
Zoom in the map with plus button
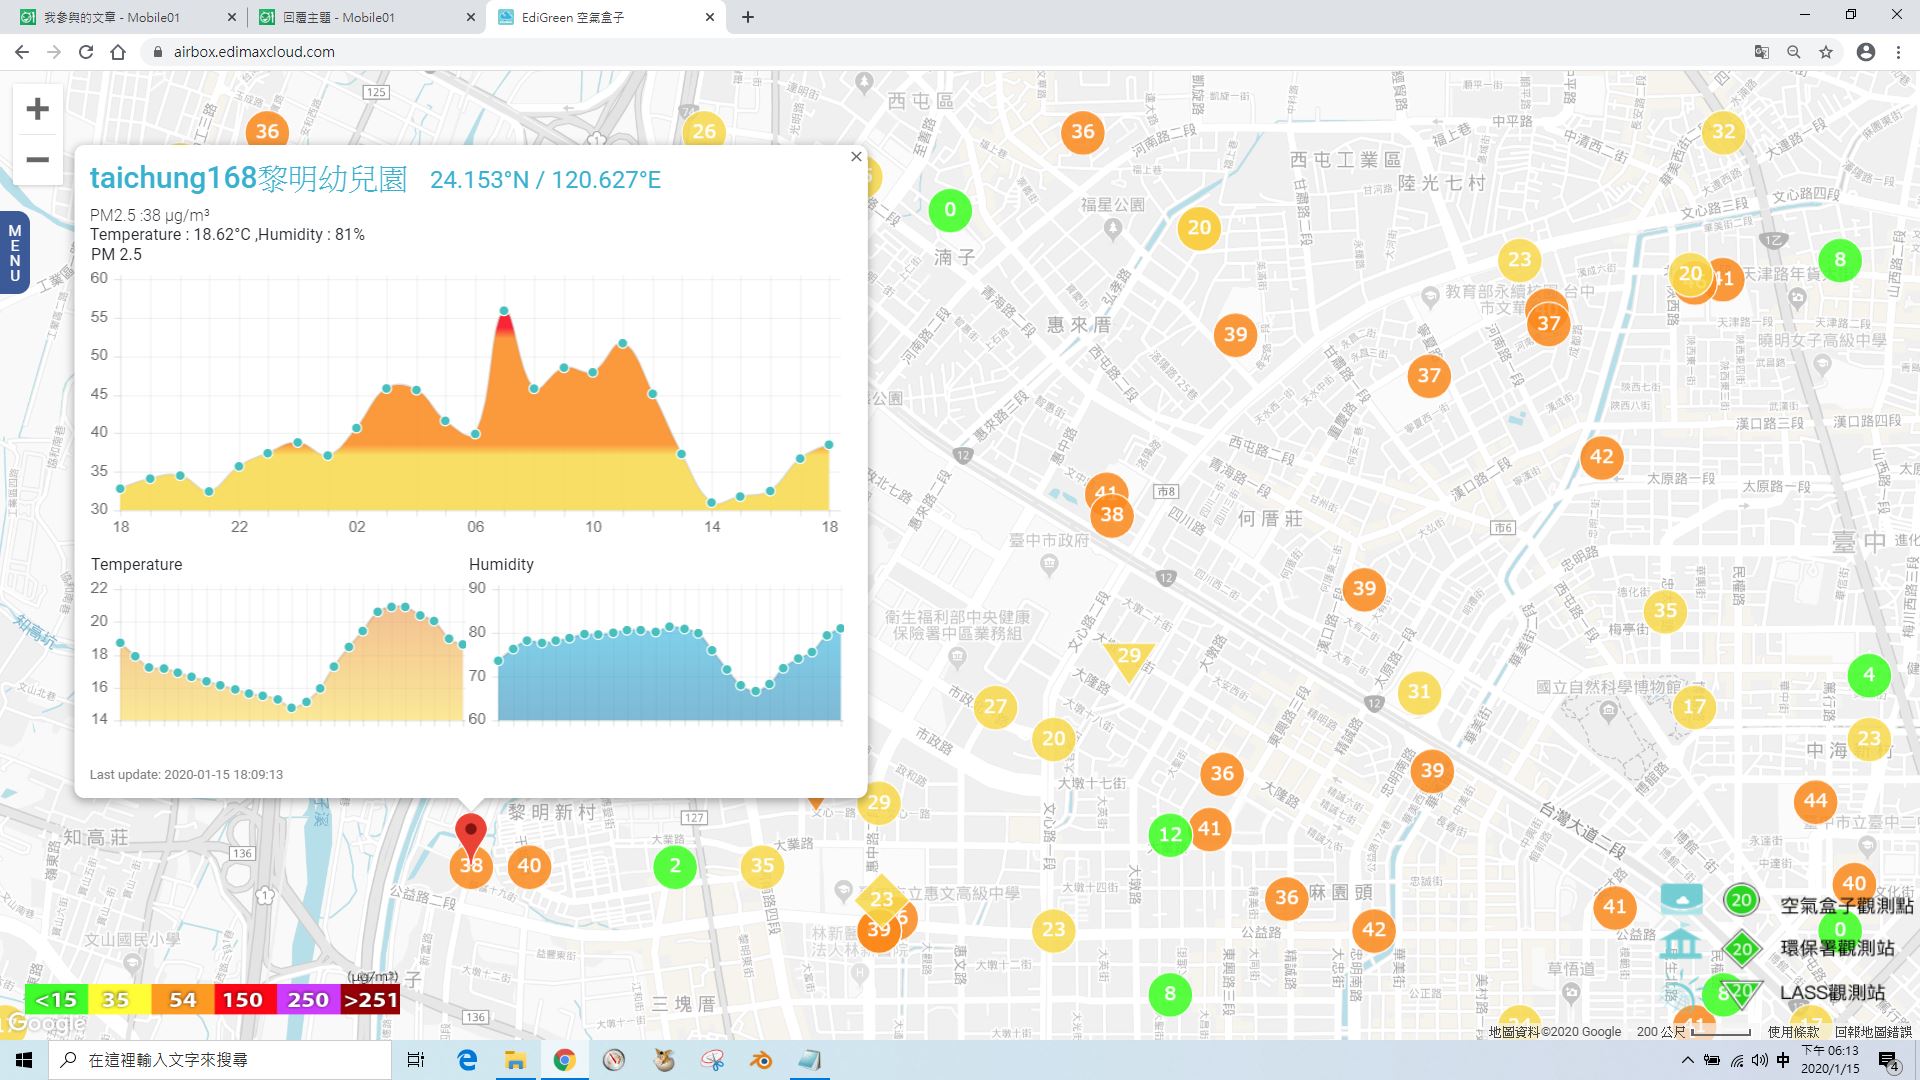coord(37,109)
